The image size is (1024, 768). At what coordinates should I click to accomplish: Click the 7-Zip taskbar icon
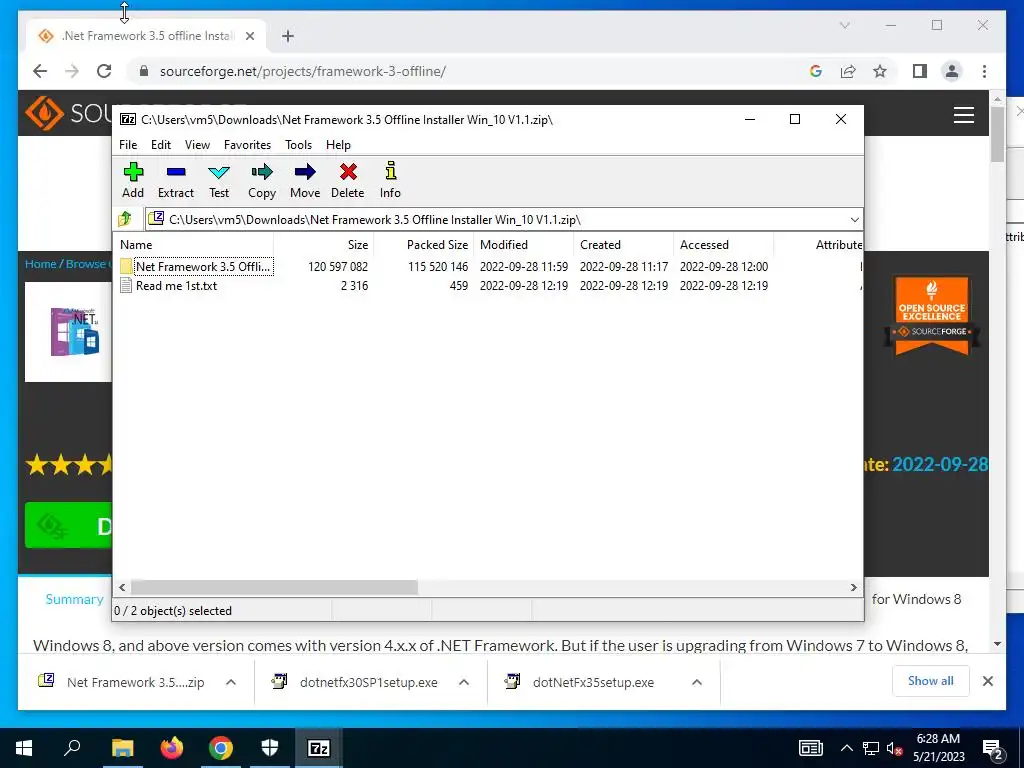click(319, 748)
